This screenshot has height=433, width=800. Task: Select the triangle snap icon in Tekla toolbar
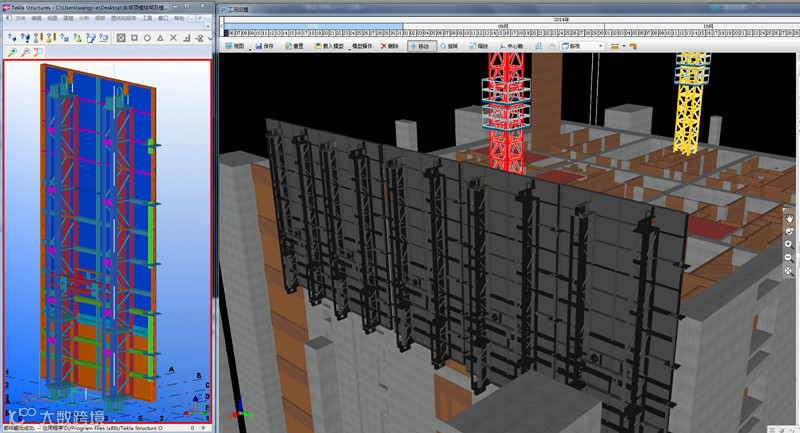[x=161, y=38]
